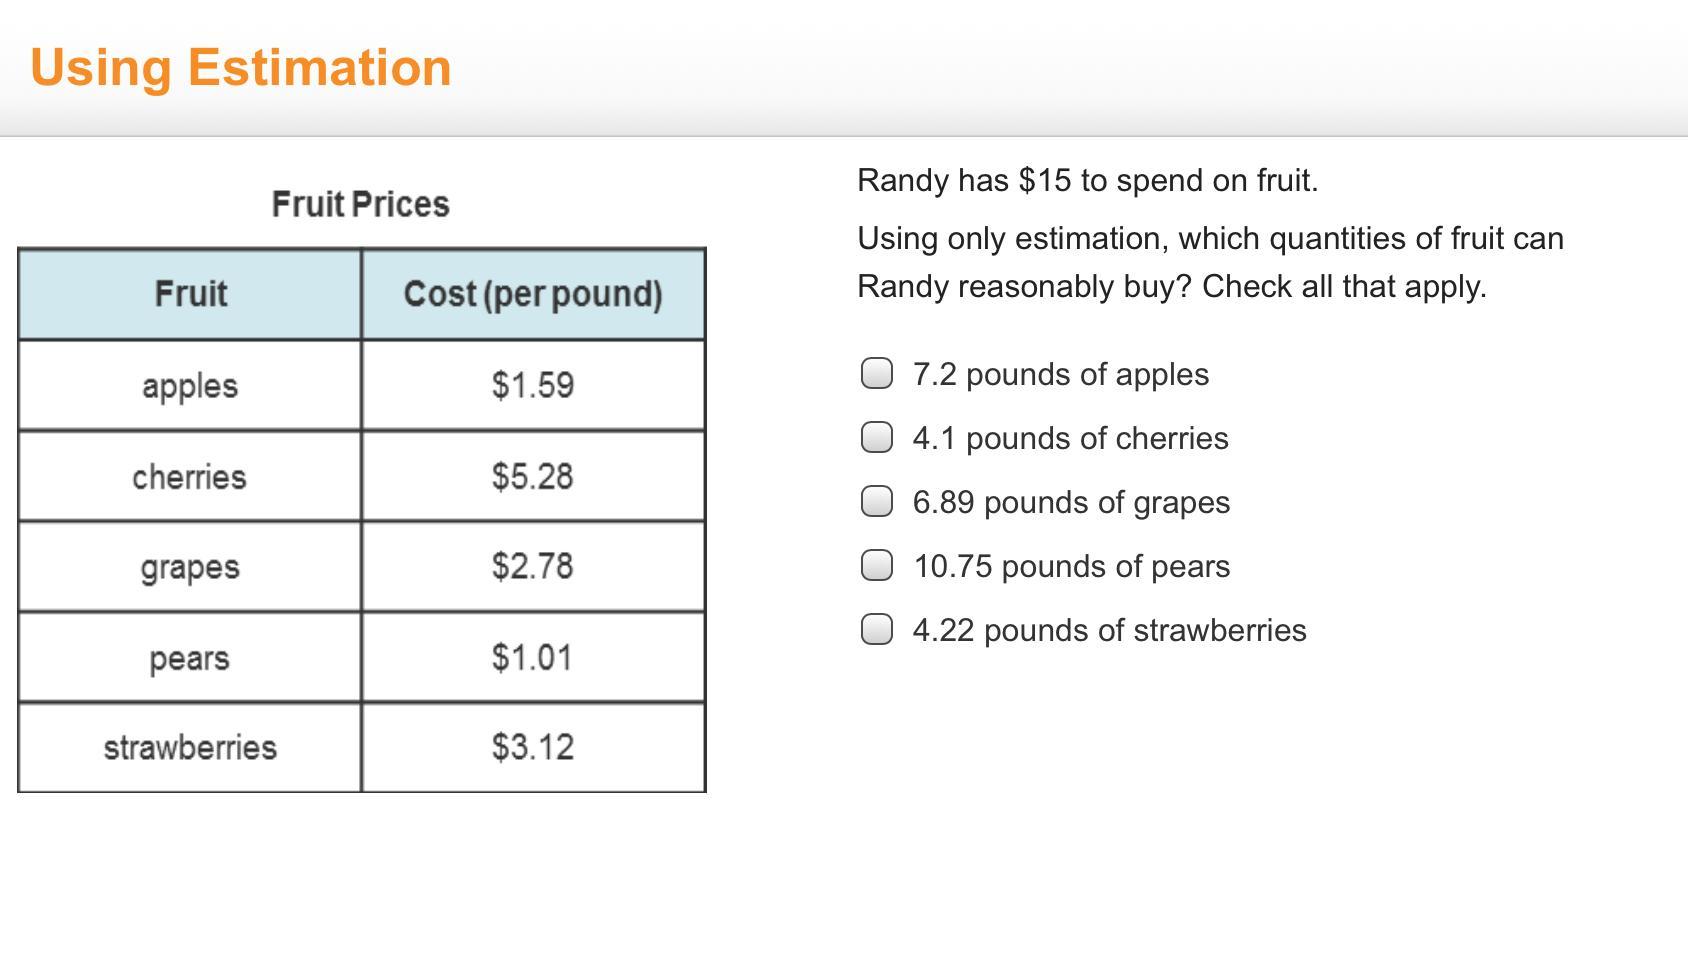Select the apples cell in the table
The image size is (1688, 964).
point(190,386)
